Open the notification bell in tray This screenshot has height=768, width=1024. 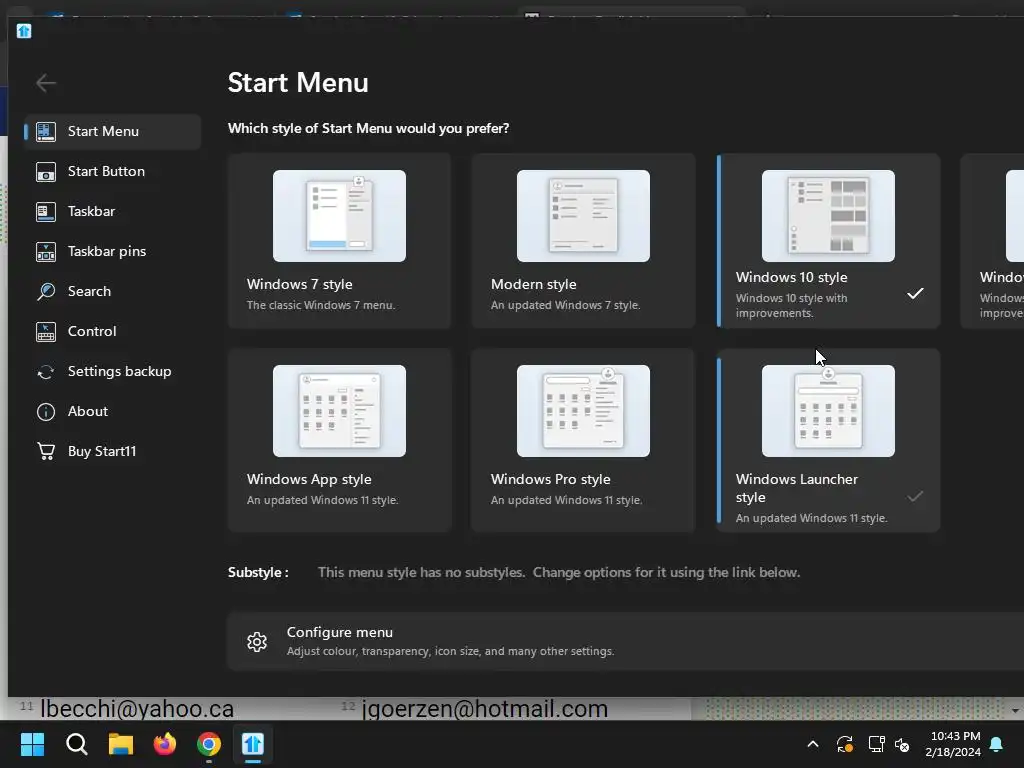[996, 744]
